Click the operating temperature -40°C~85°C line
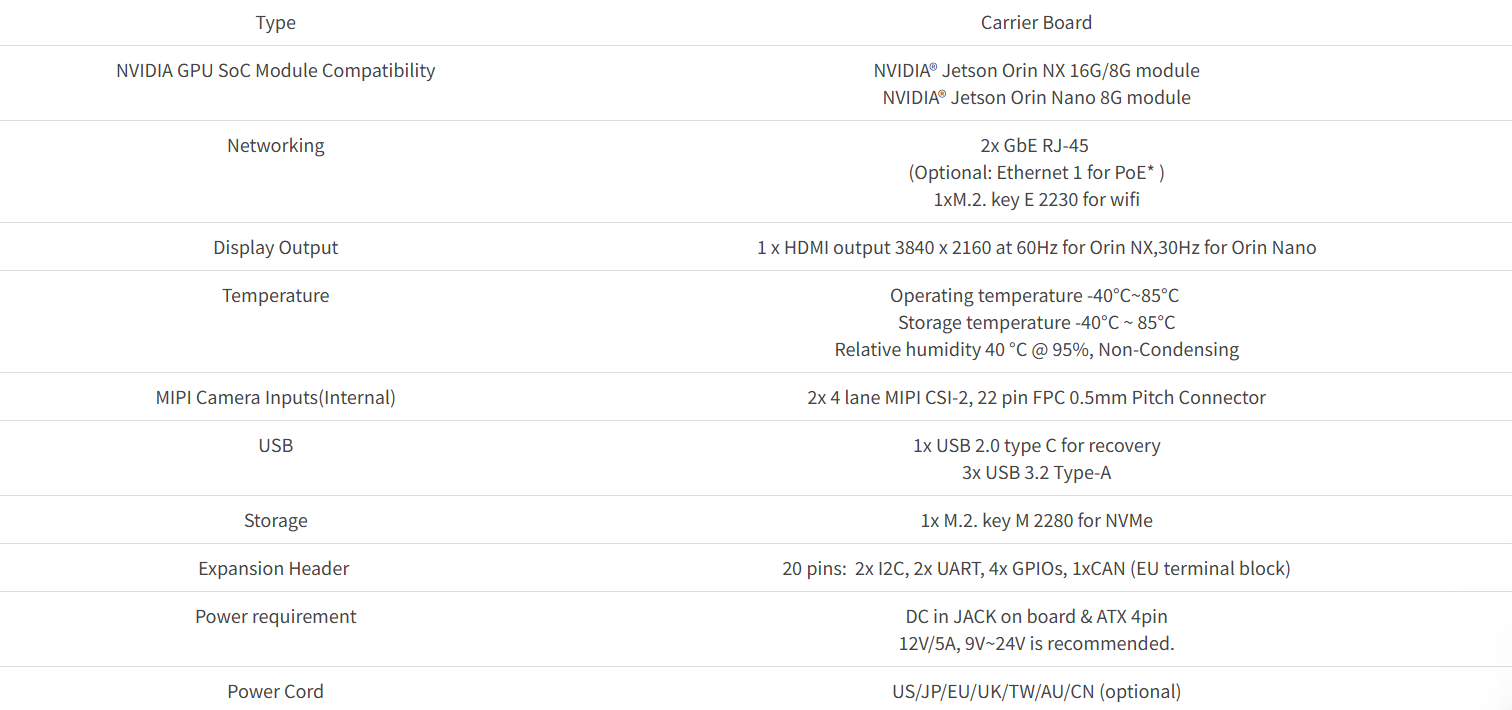1512x710 pixels. 1036,296
